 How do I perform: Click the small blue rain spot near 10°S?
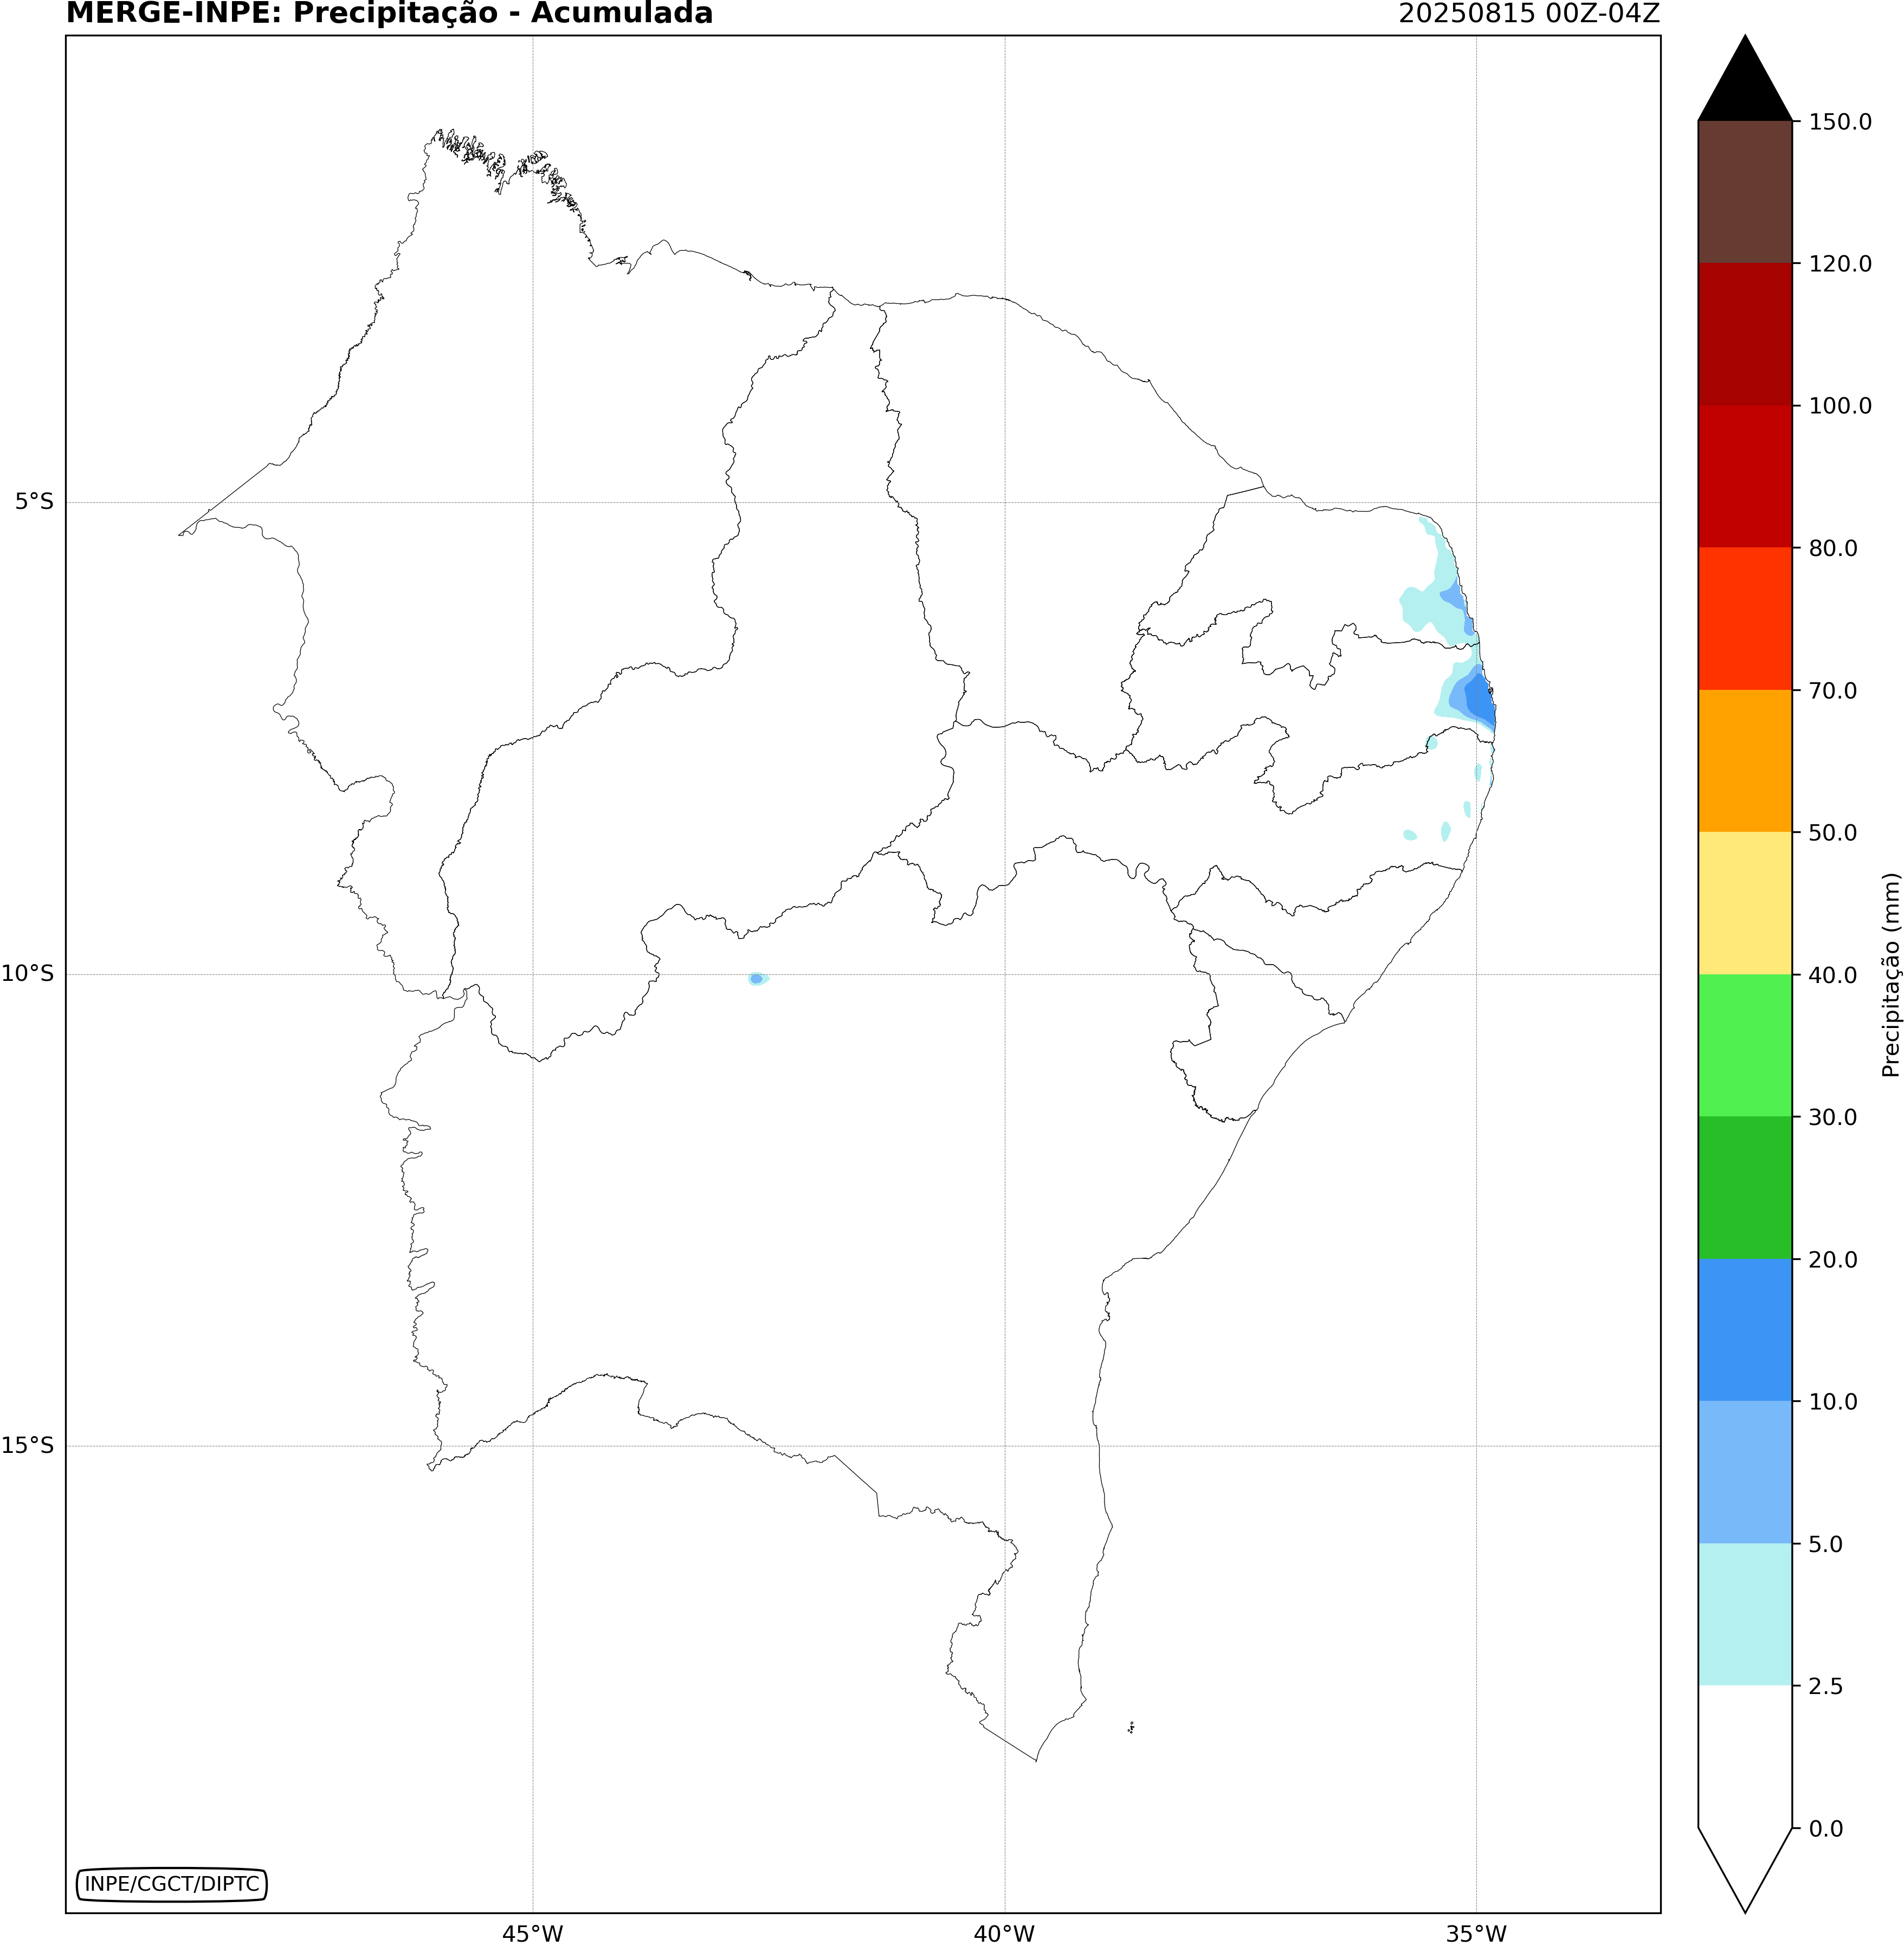click(x=757, y=979)
